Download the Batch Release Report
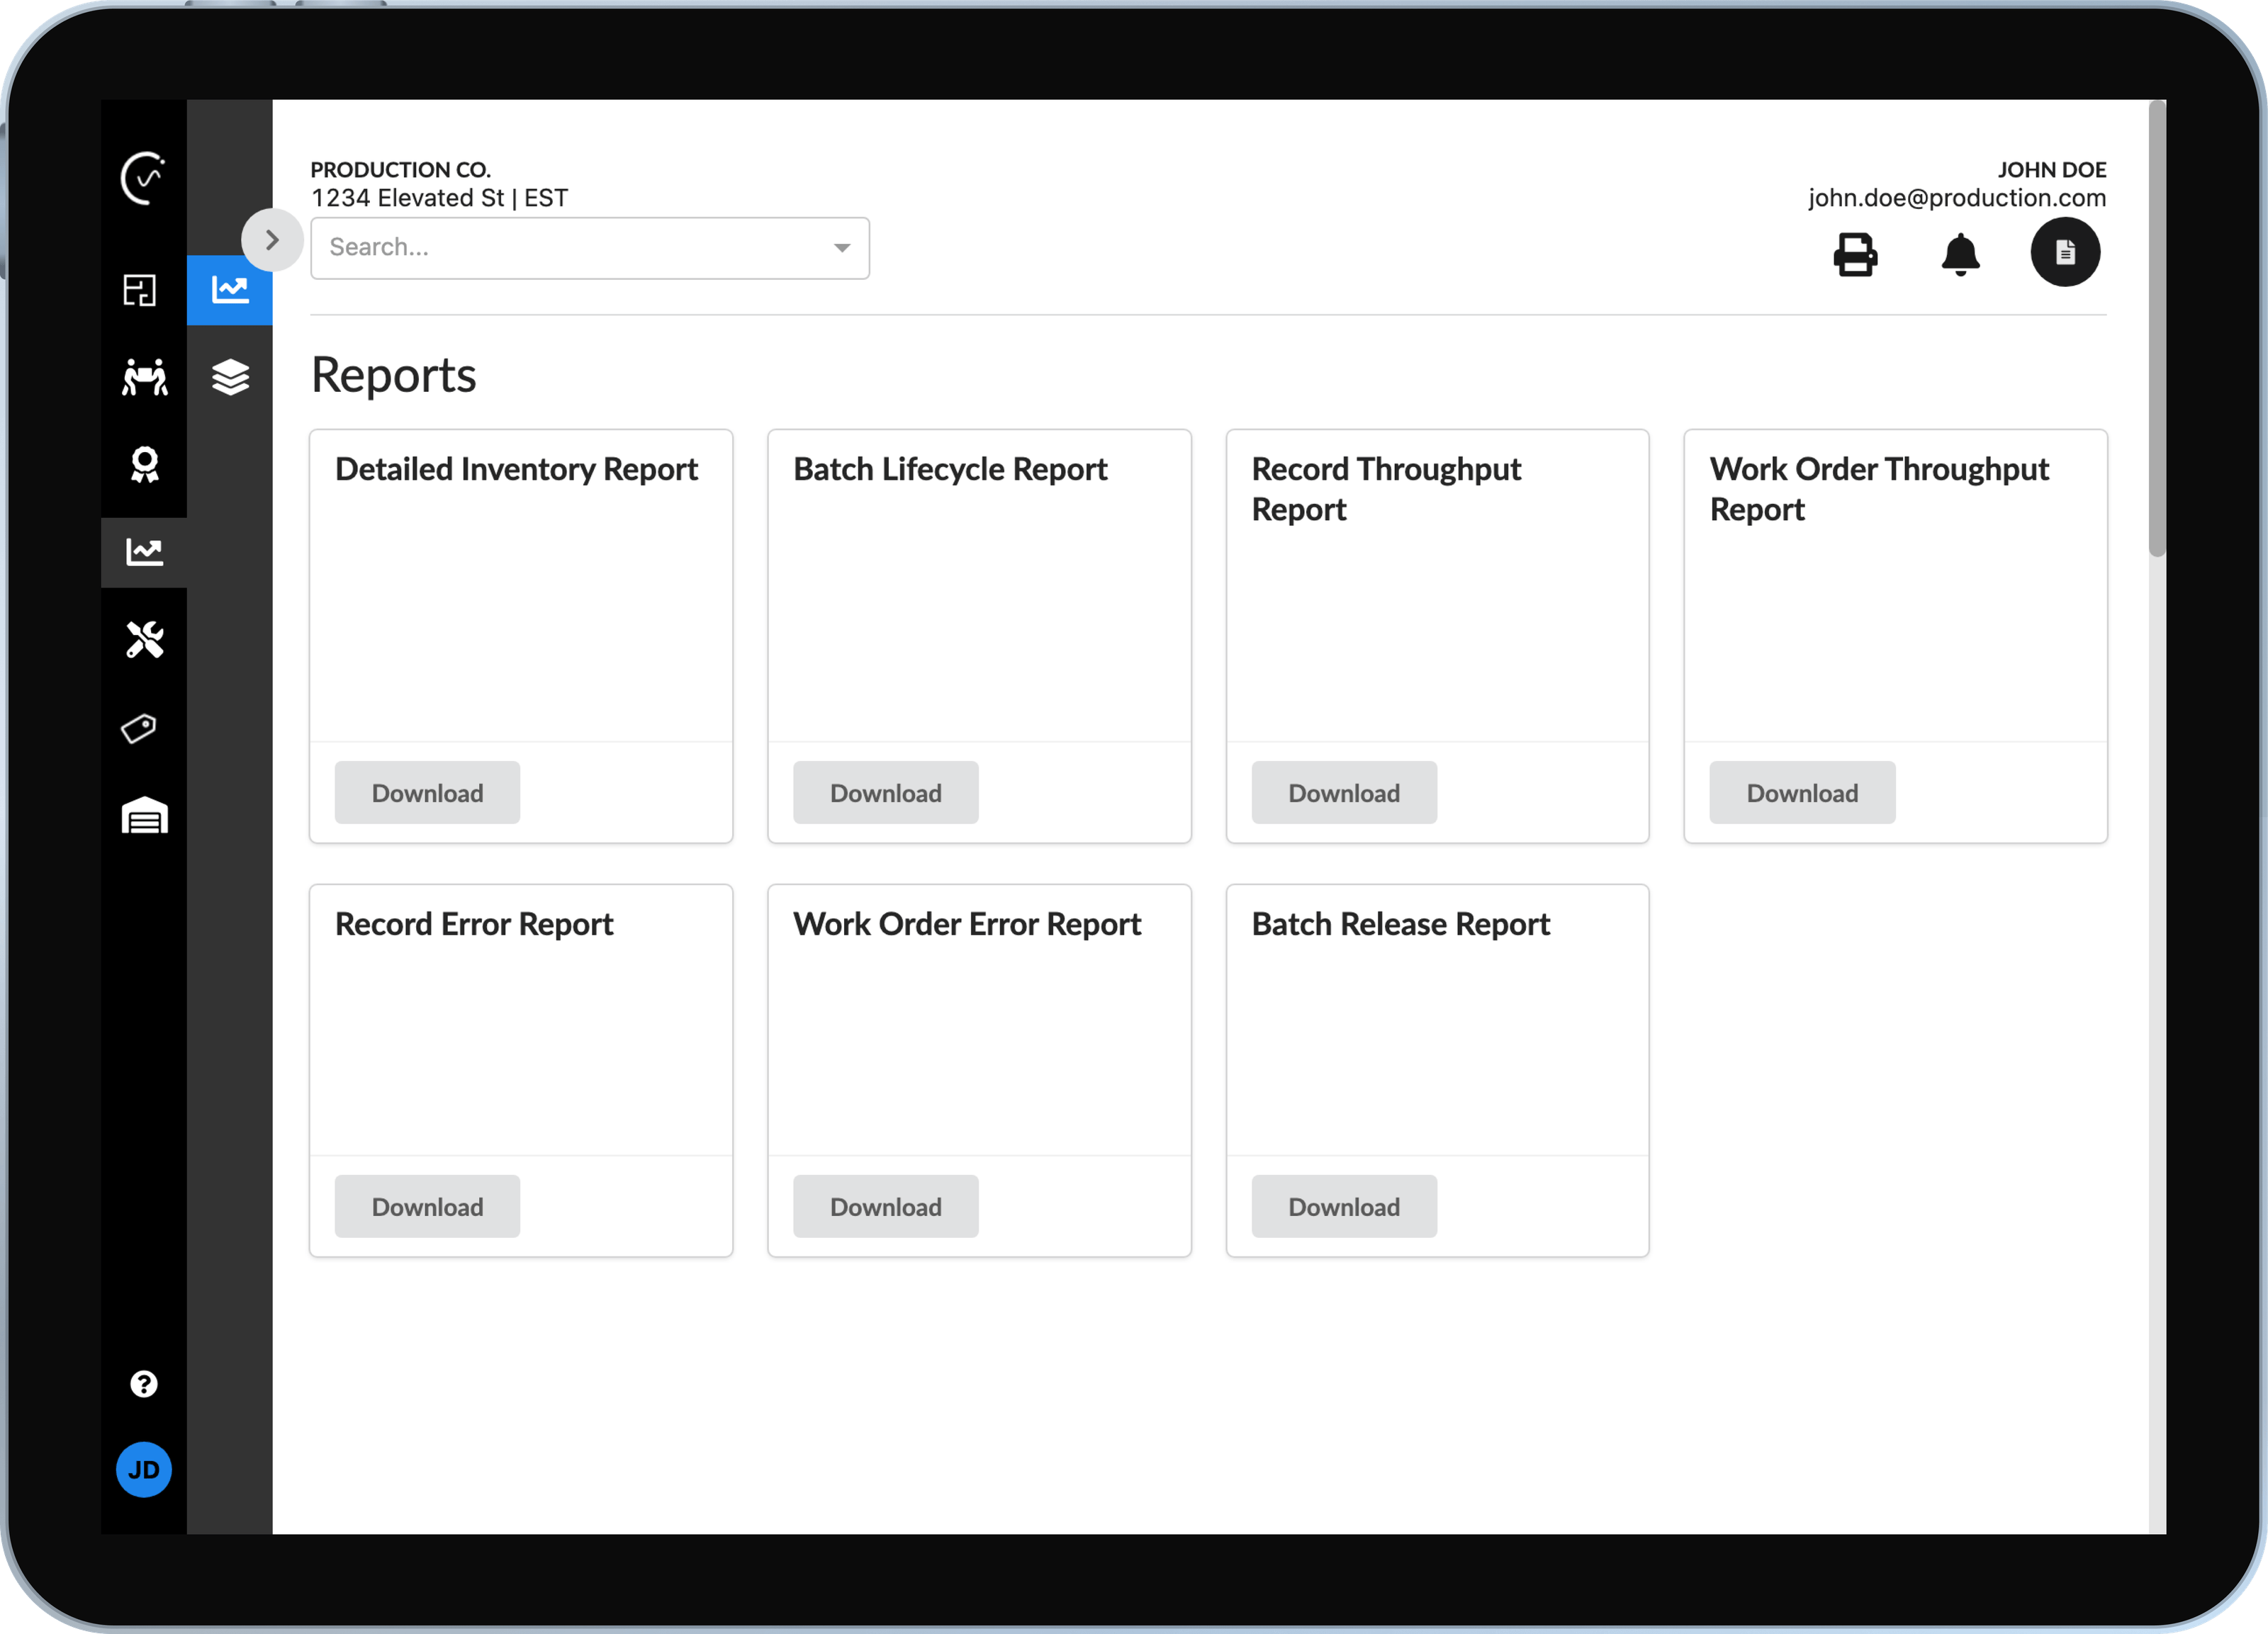2268x1634 pixels. coord(1343,1206)
